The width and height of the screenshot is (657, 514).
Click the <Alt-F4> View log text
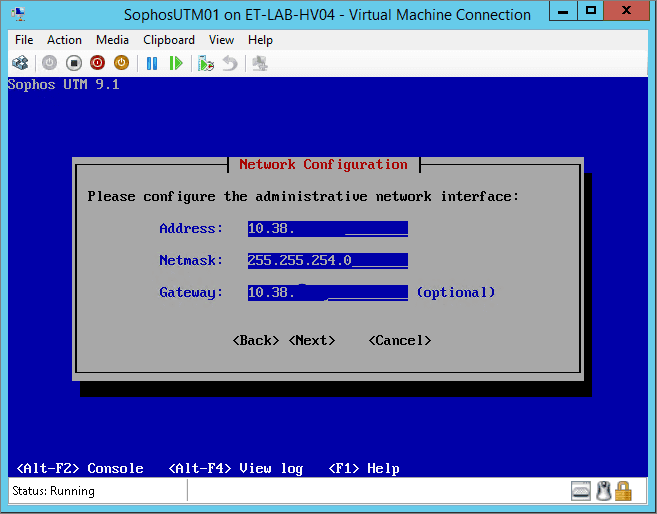(235, 468)
